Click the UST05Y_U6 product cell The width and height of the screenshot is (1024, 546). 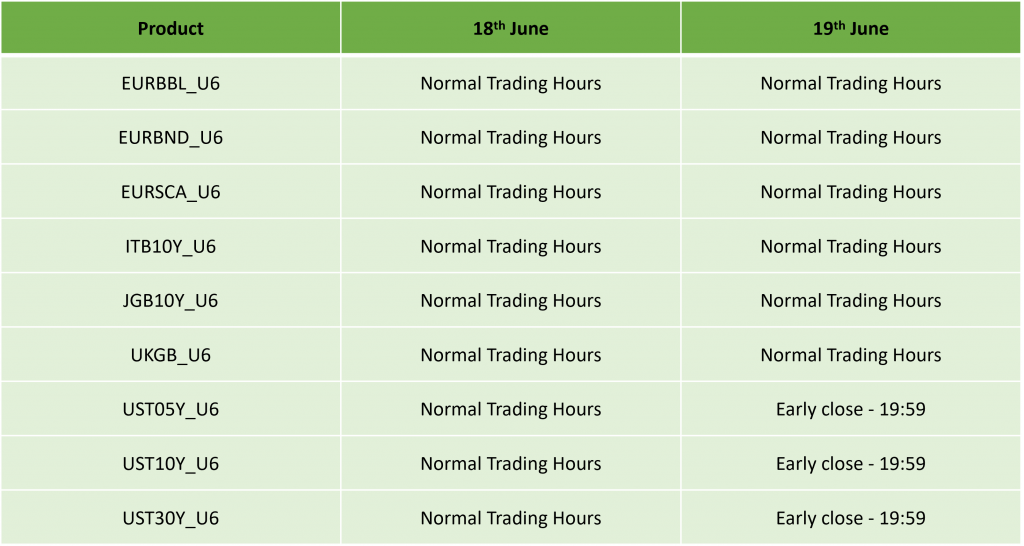(x=170, y=409)
